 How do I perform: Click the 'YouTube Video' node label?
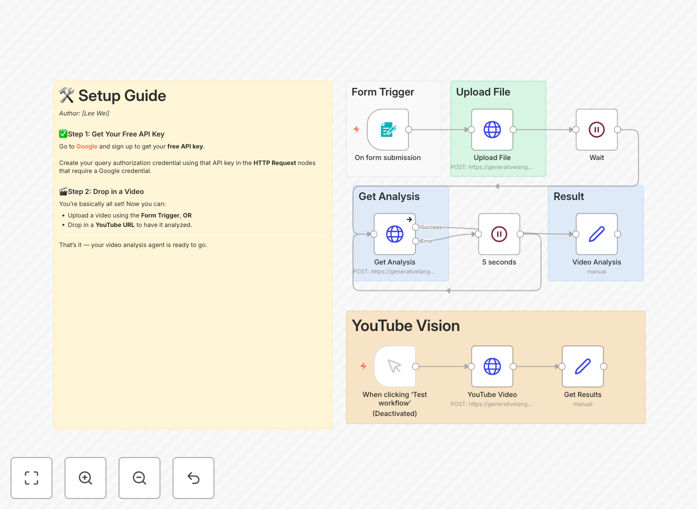tap(492, 395)
